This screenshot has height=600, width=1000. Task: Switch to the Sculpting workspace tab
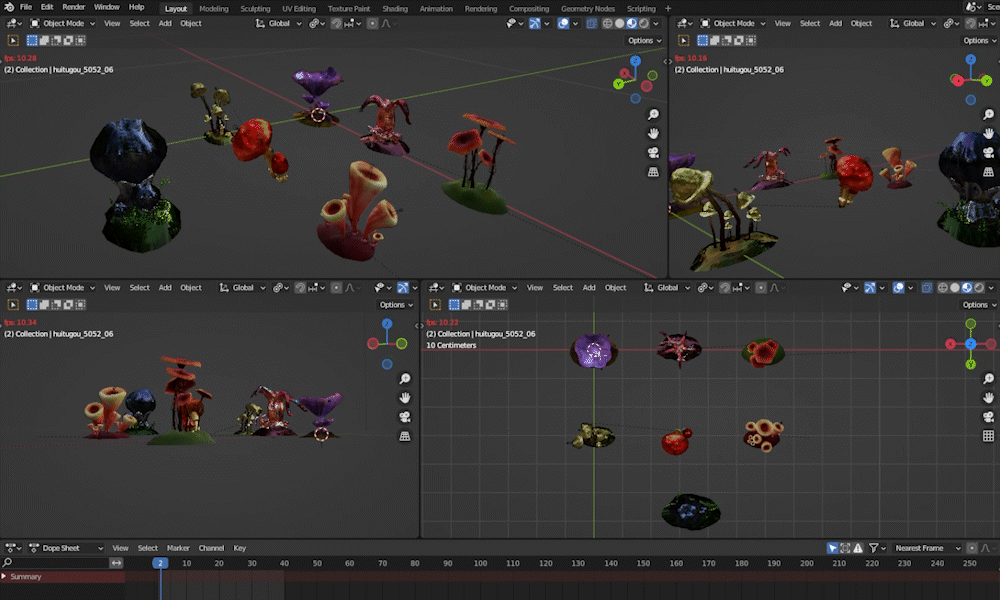point(255,8)
